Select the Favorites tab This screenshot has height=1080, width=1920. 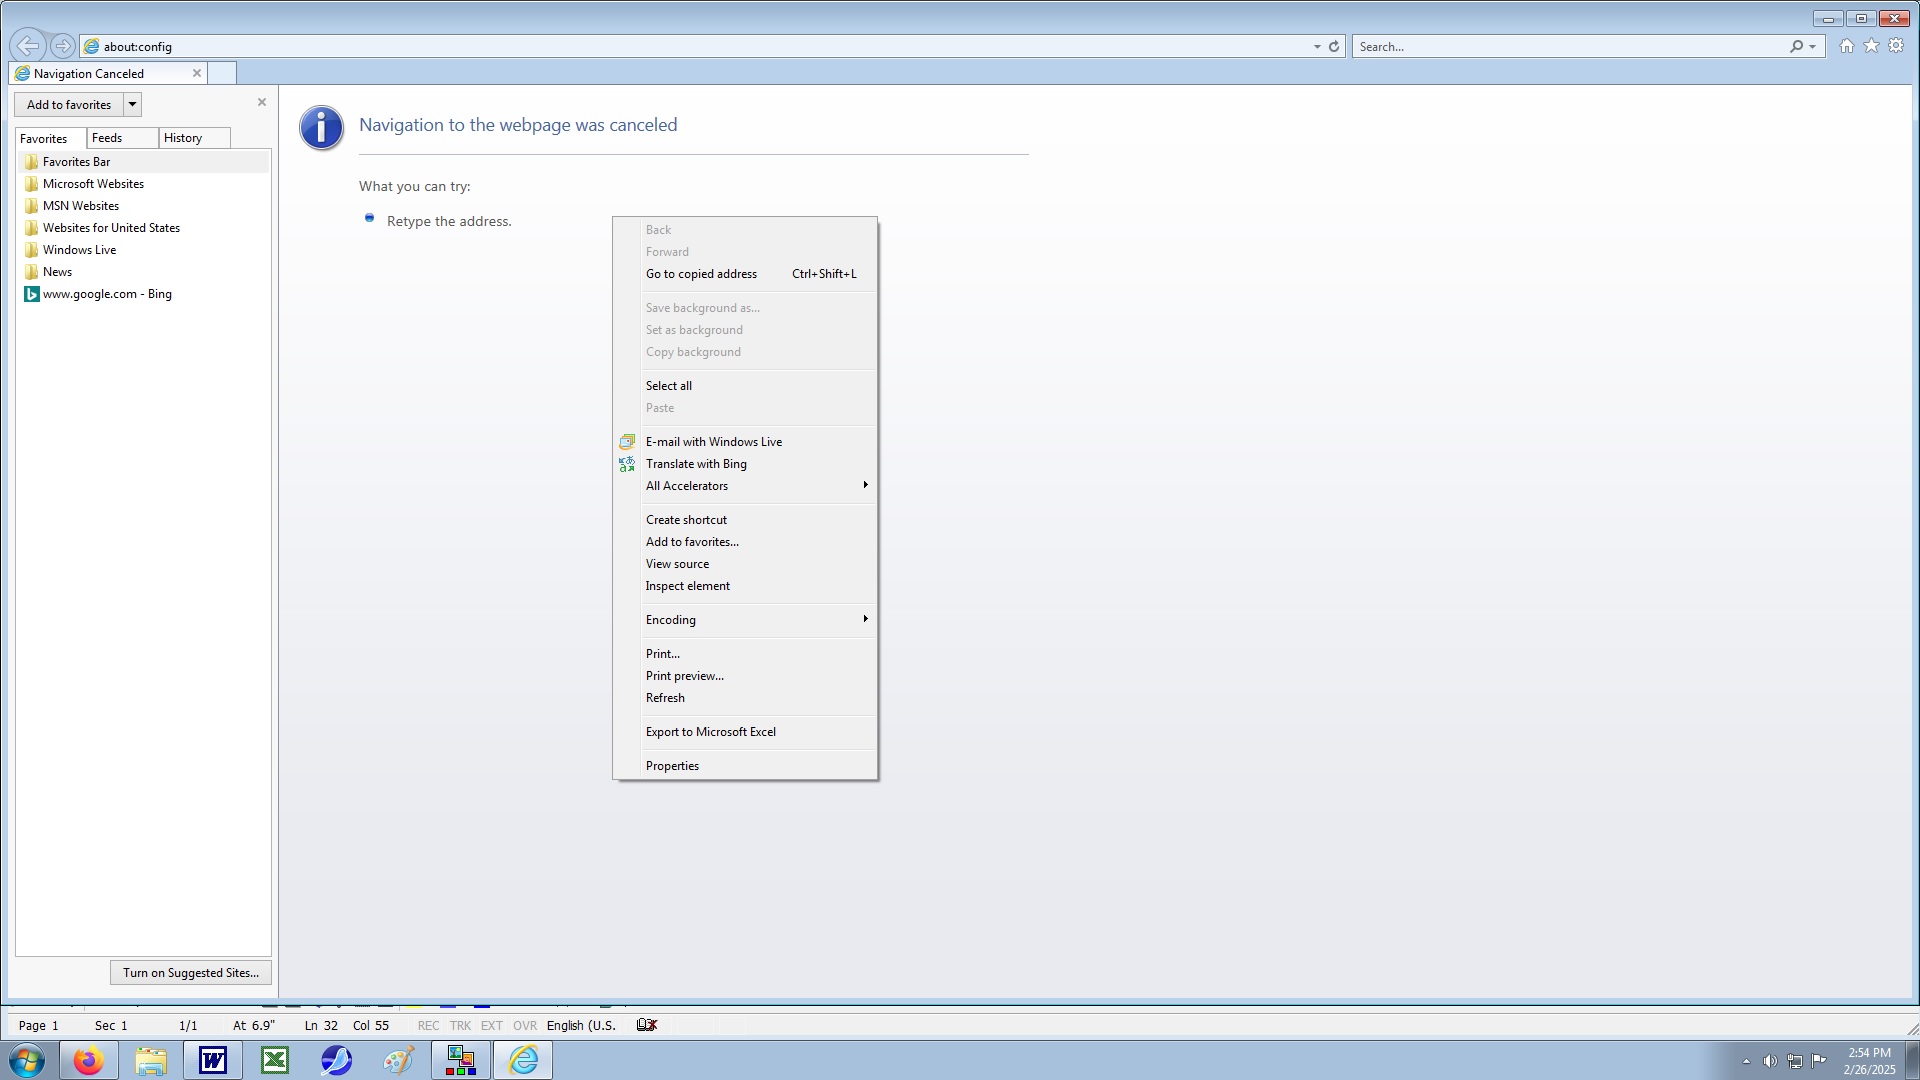click(x=50, y=138)
